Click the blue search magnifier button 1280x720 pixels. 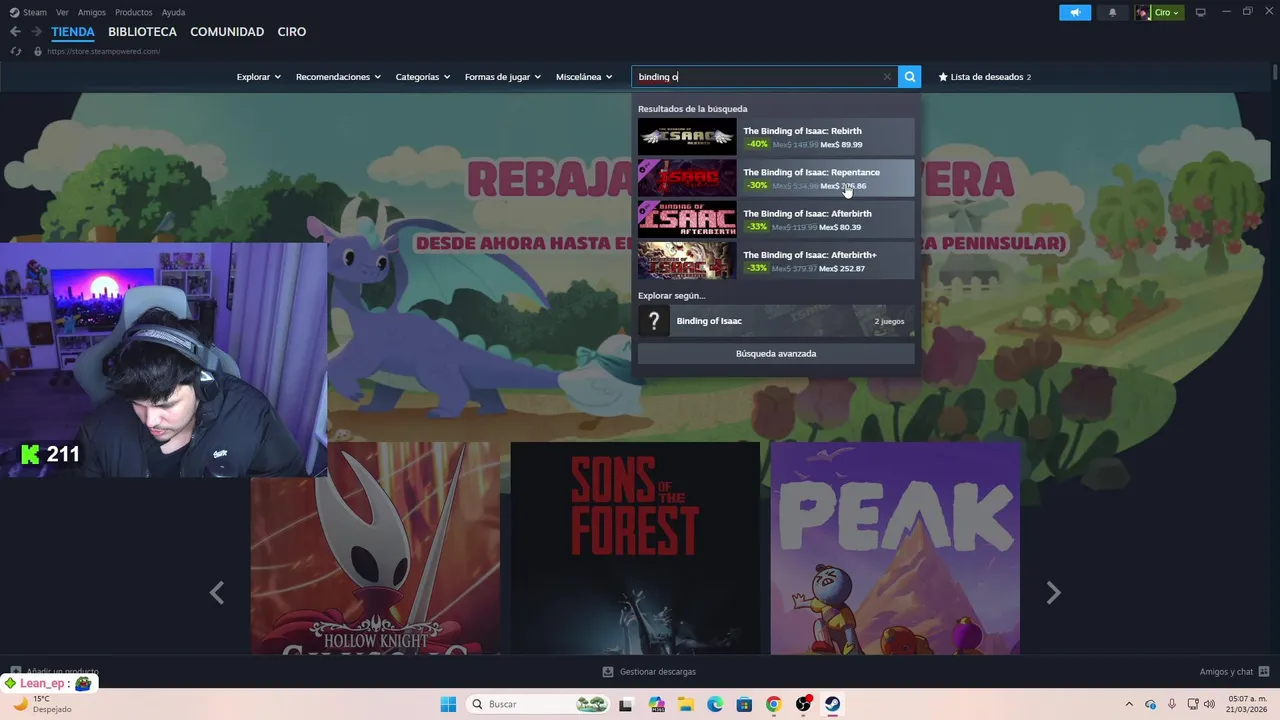coord(909,76)
